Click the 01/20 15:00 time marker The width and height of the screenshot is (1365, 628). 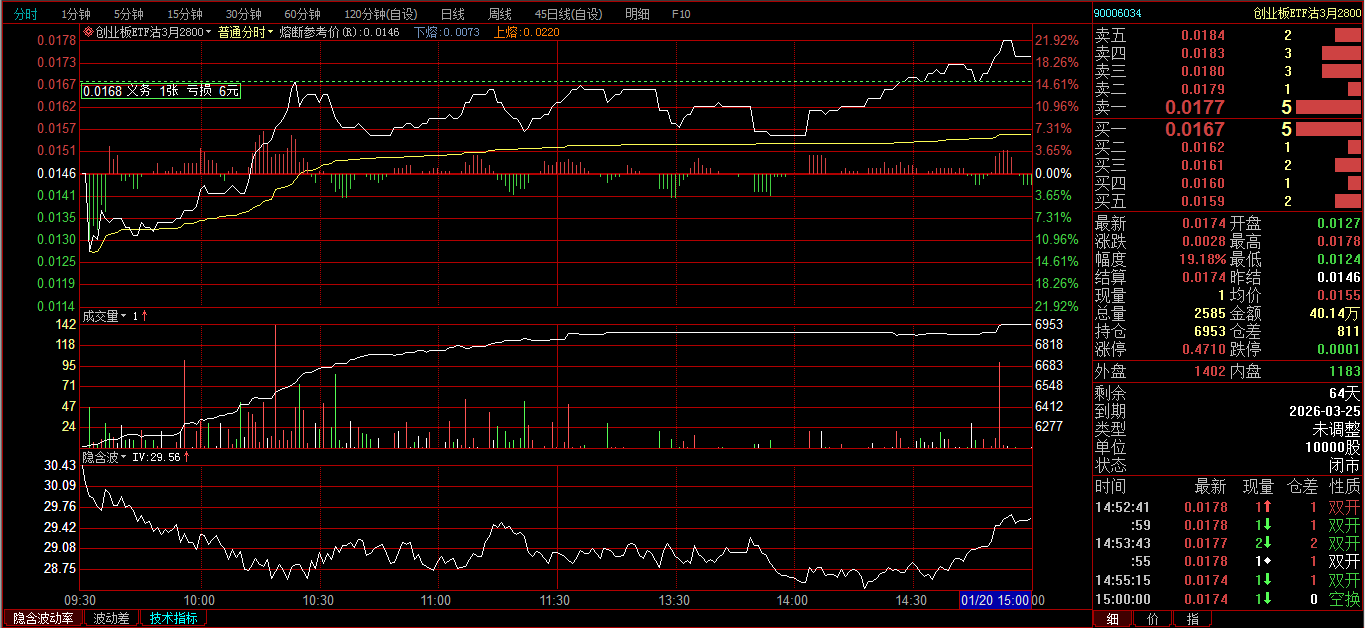coord(995,600)
